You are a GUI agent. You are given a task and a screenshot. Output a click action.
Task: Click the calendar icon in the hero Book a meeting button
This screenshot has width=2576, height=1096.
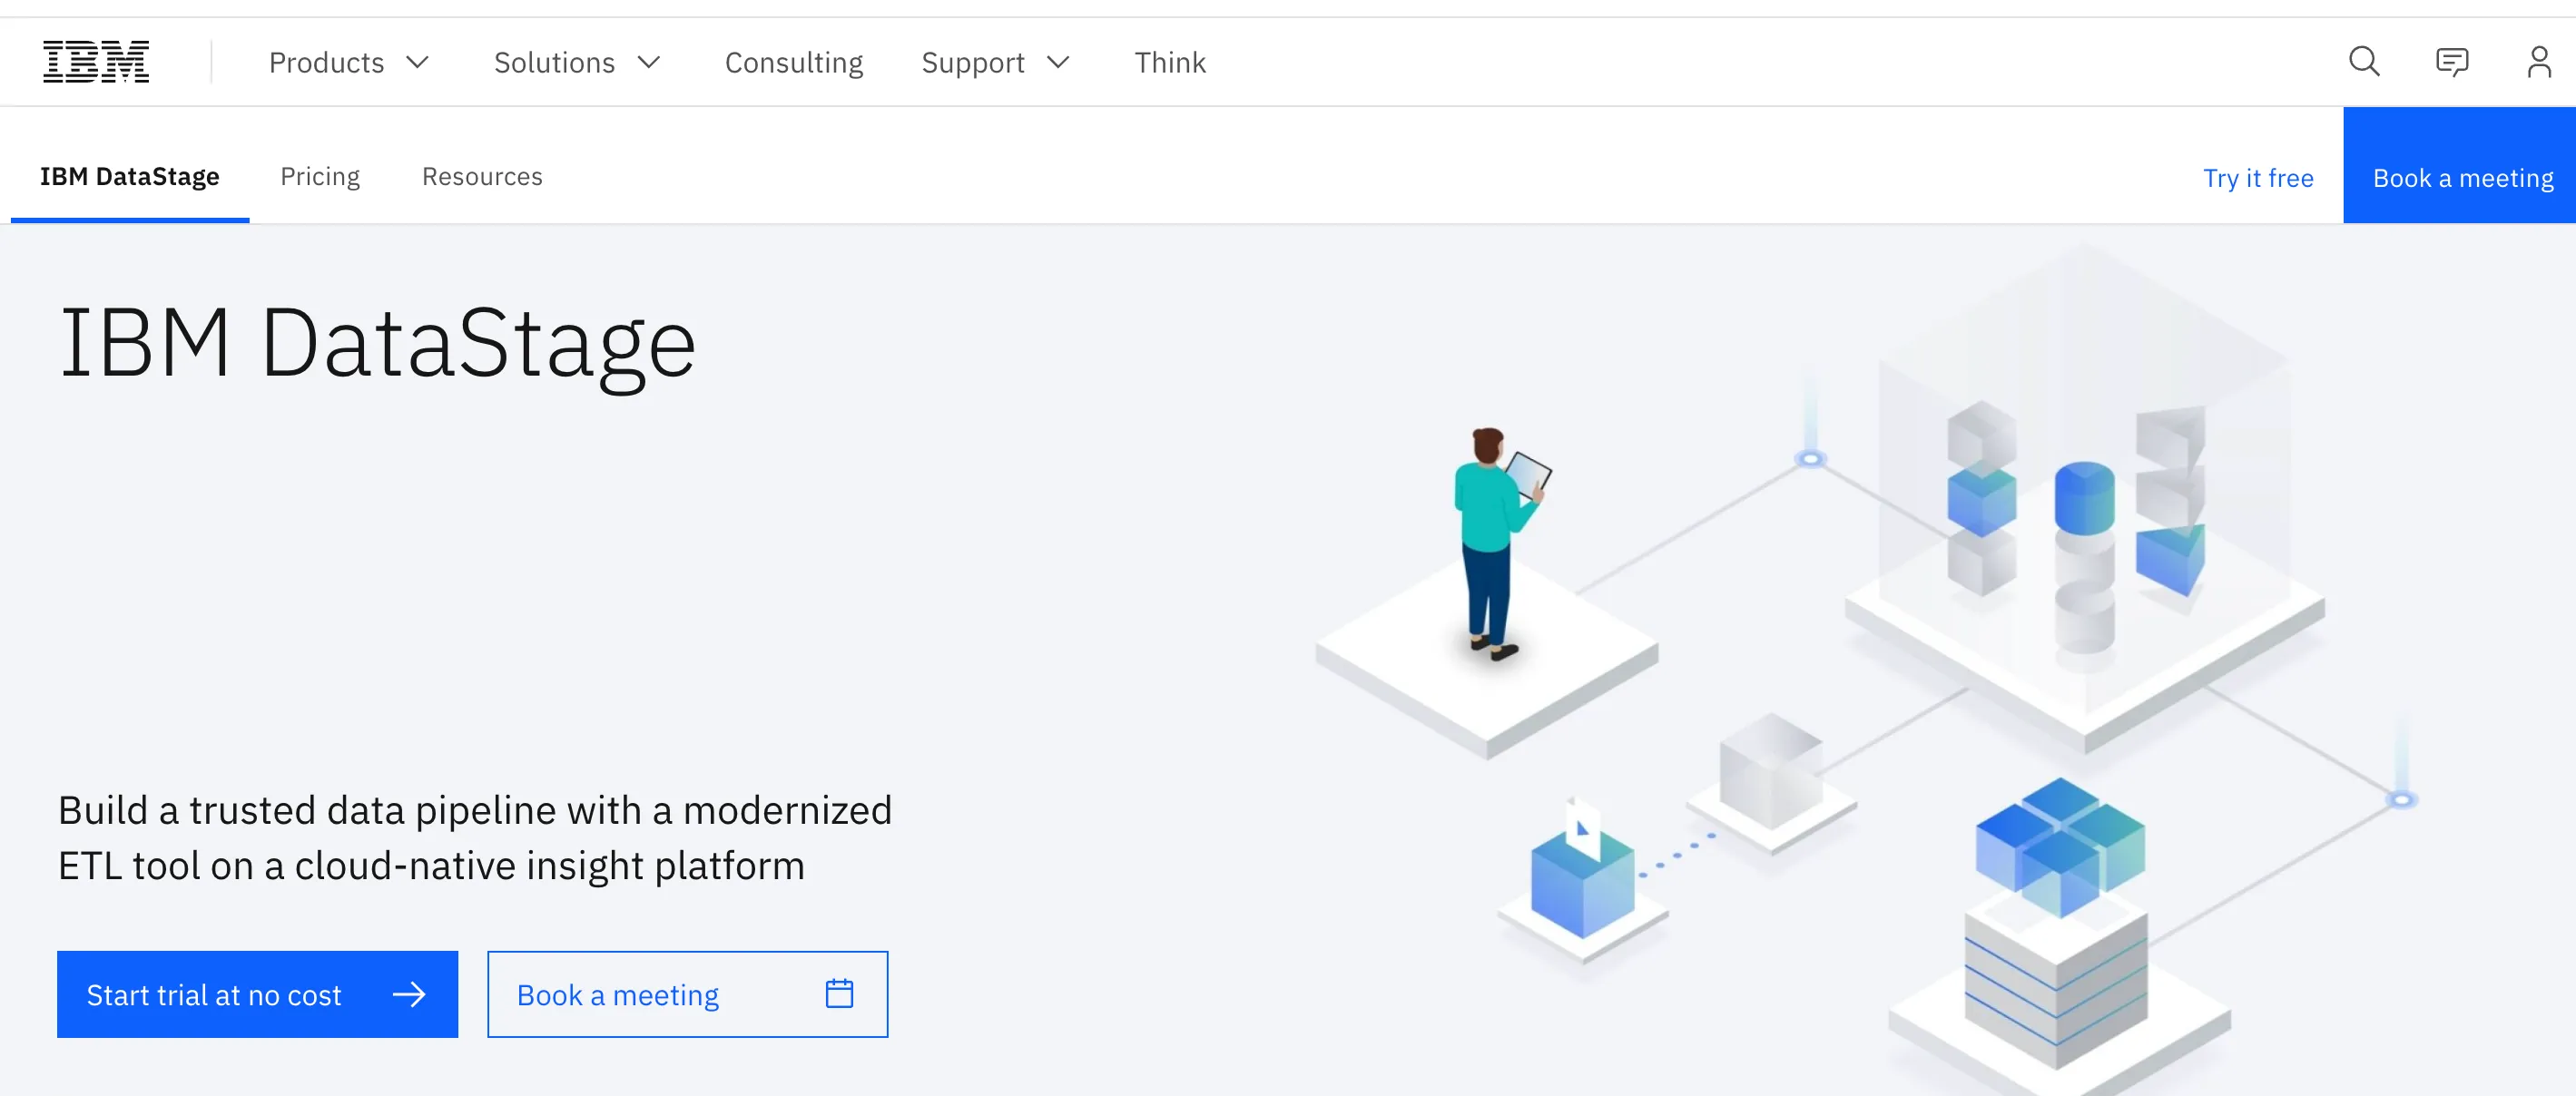[x=839, y=993]
